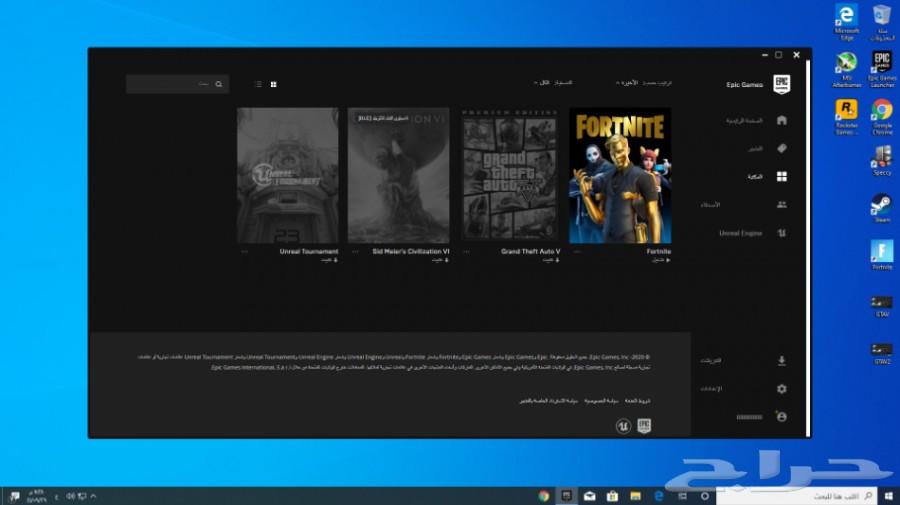This screenshot has height=505, width=900.
Task: Click the Epic Games logo in the footer
Action: (x=644, y=426)
